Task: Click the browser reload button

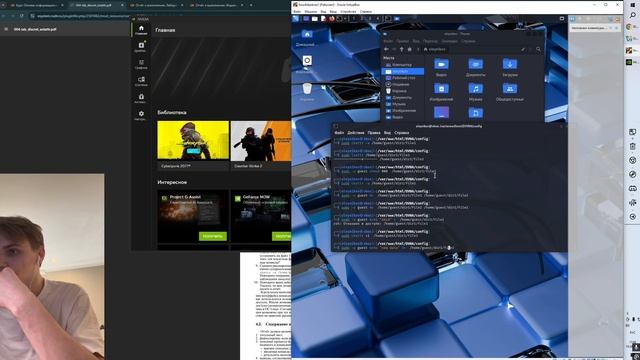Action: tap(22, 16)
